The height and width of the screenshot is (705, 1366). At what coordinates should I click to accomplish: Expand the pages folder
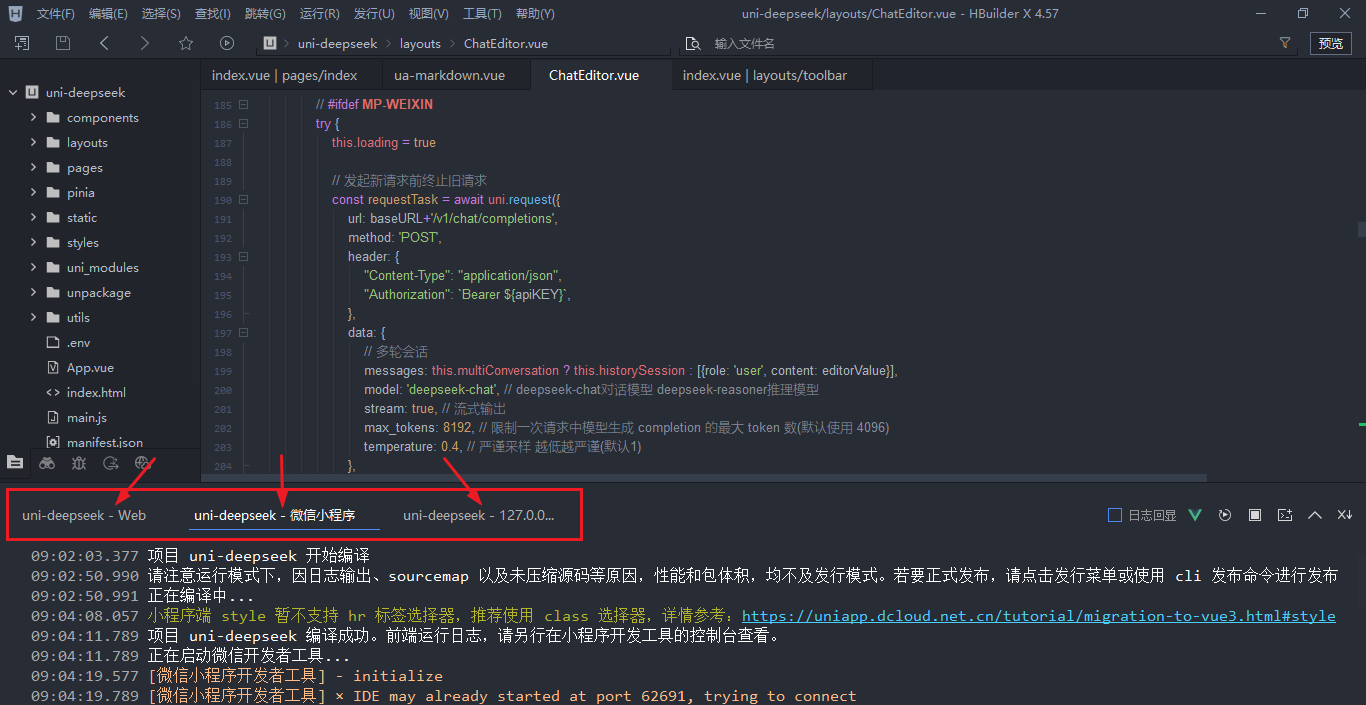coord(33,167)
